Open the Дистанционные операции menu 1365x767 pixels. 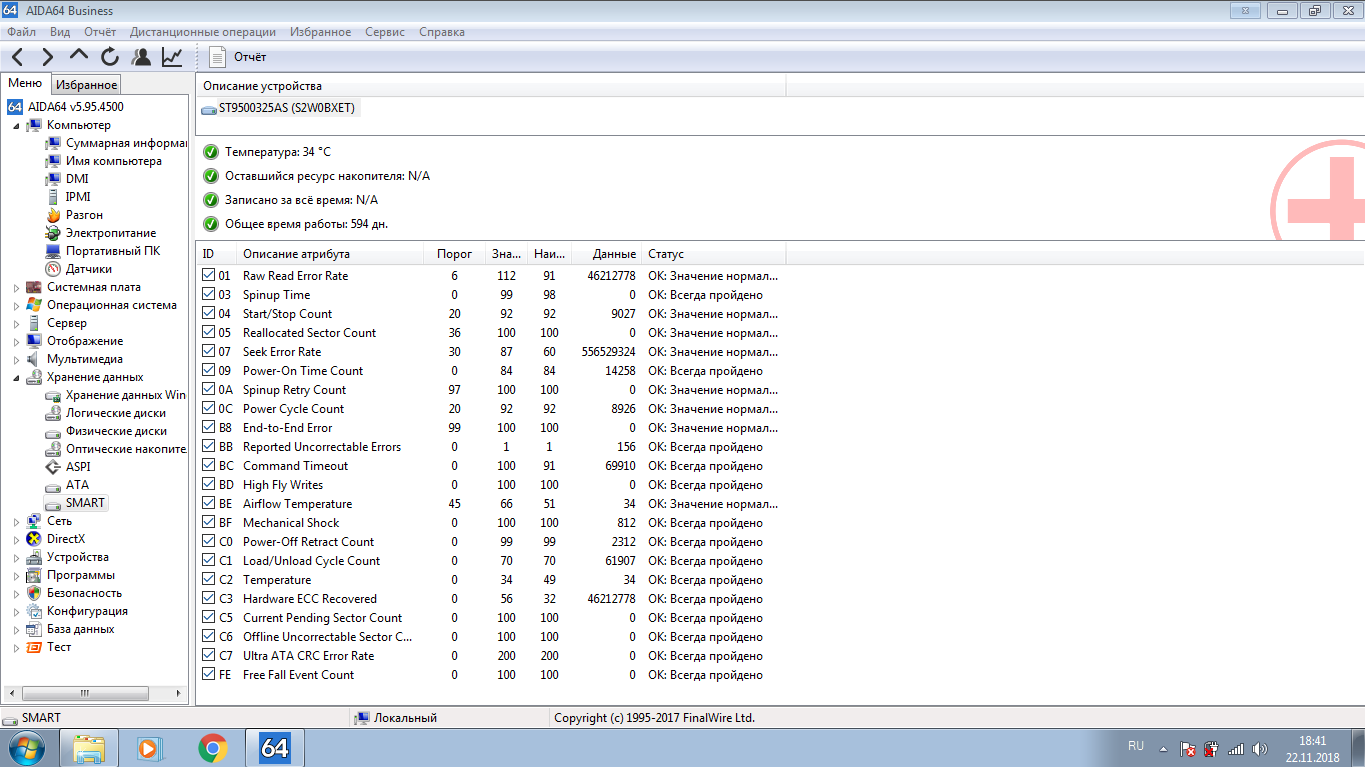[x=203, y=32]
